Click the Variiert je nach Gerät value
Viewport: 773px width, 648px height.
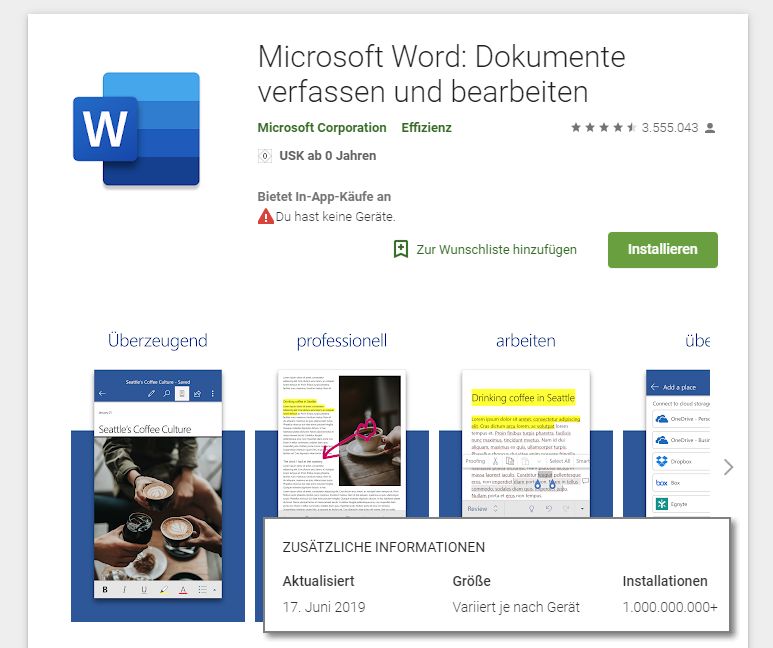pos(516,607)
